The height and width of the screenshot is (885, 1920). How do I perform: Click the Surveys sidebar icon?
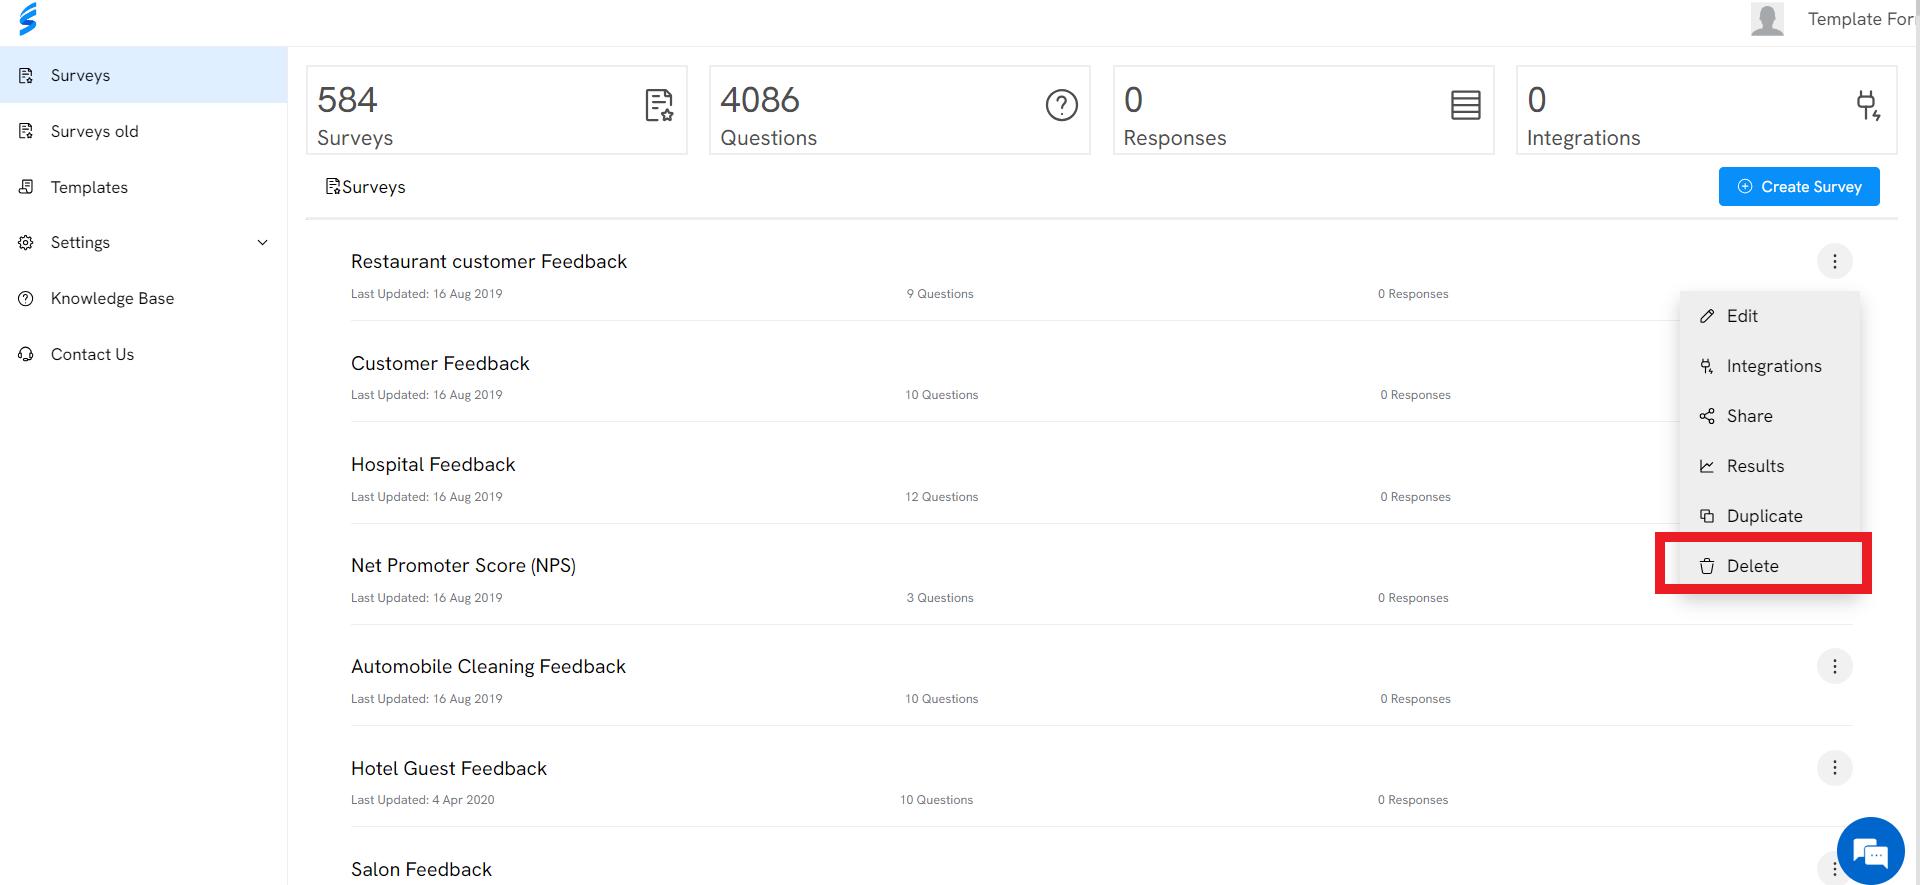26,75
